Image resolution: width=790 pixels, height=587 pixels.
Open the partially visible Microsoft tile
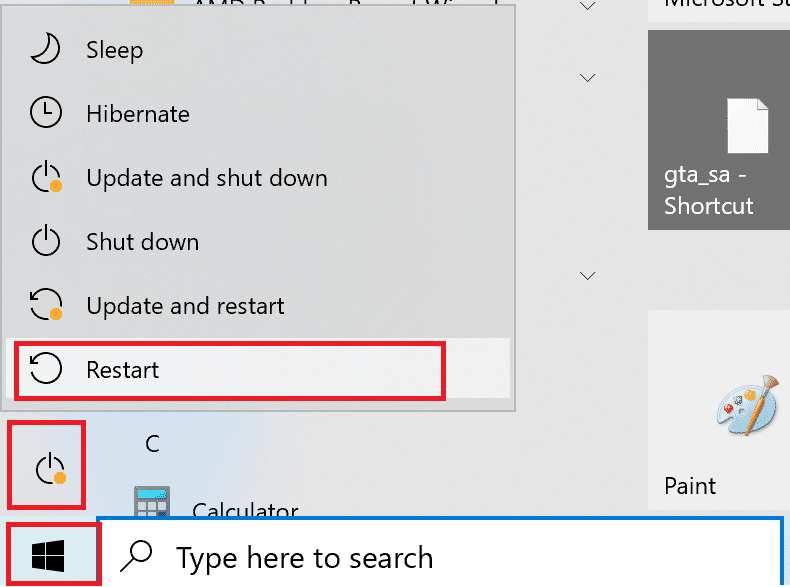coord(718,8)
